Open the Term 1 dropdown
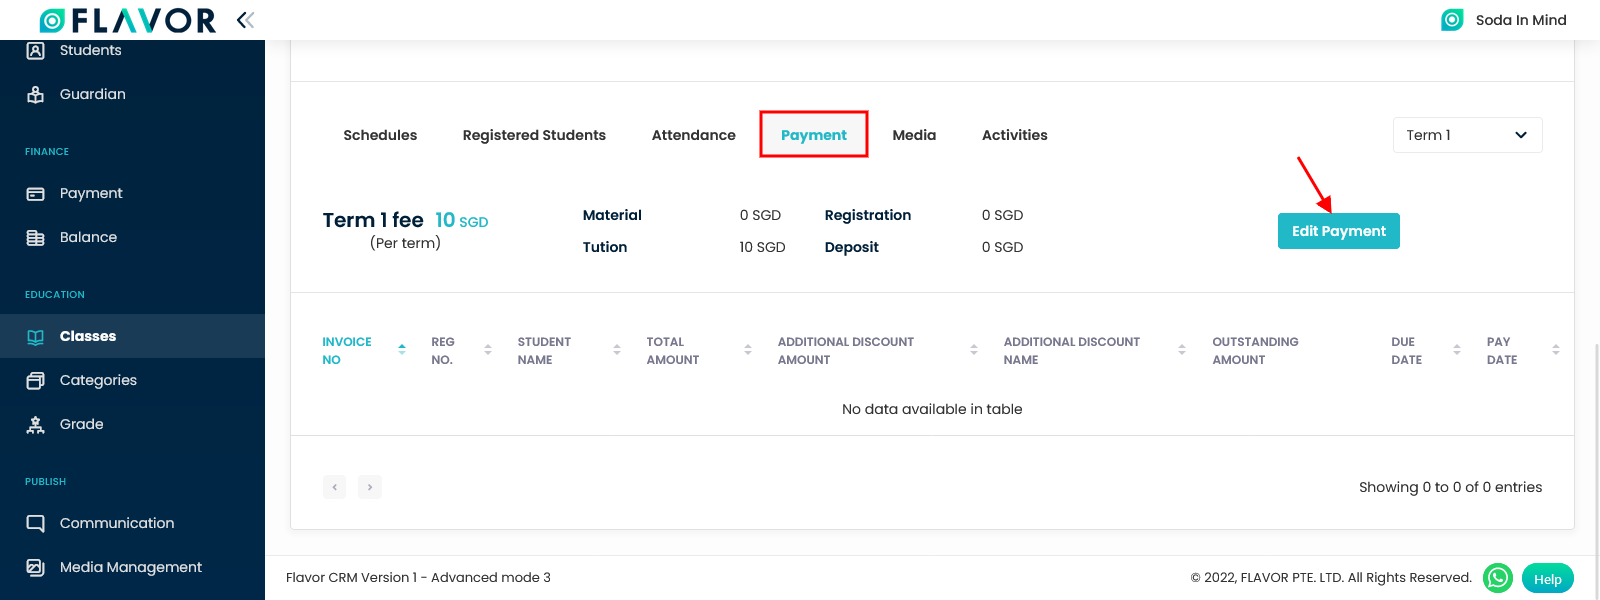This screenshot has width=1600, height=600. pyautogui.click(x=1468, y=135)
